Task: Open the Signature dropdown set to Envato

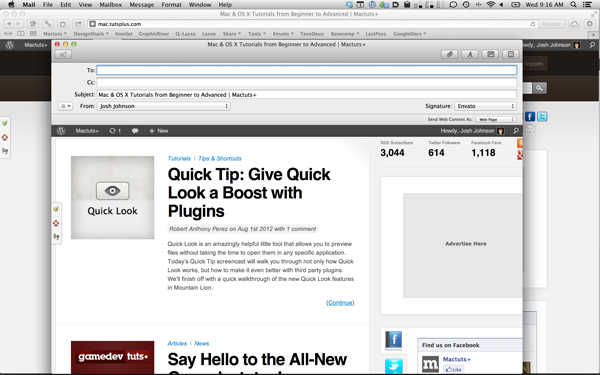Action: [x=485, y=106]
